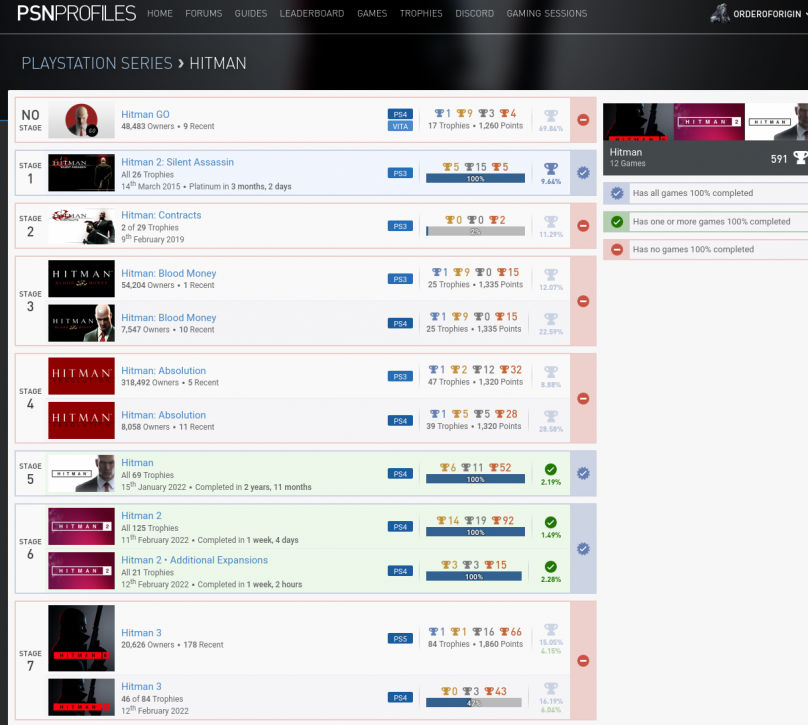The height and width of the screenshot is (725, 808).
Task: Click the PS3 badge on Hitman: Contracts
Action: (400, 225)
